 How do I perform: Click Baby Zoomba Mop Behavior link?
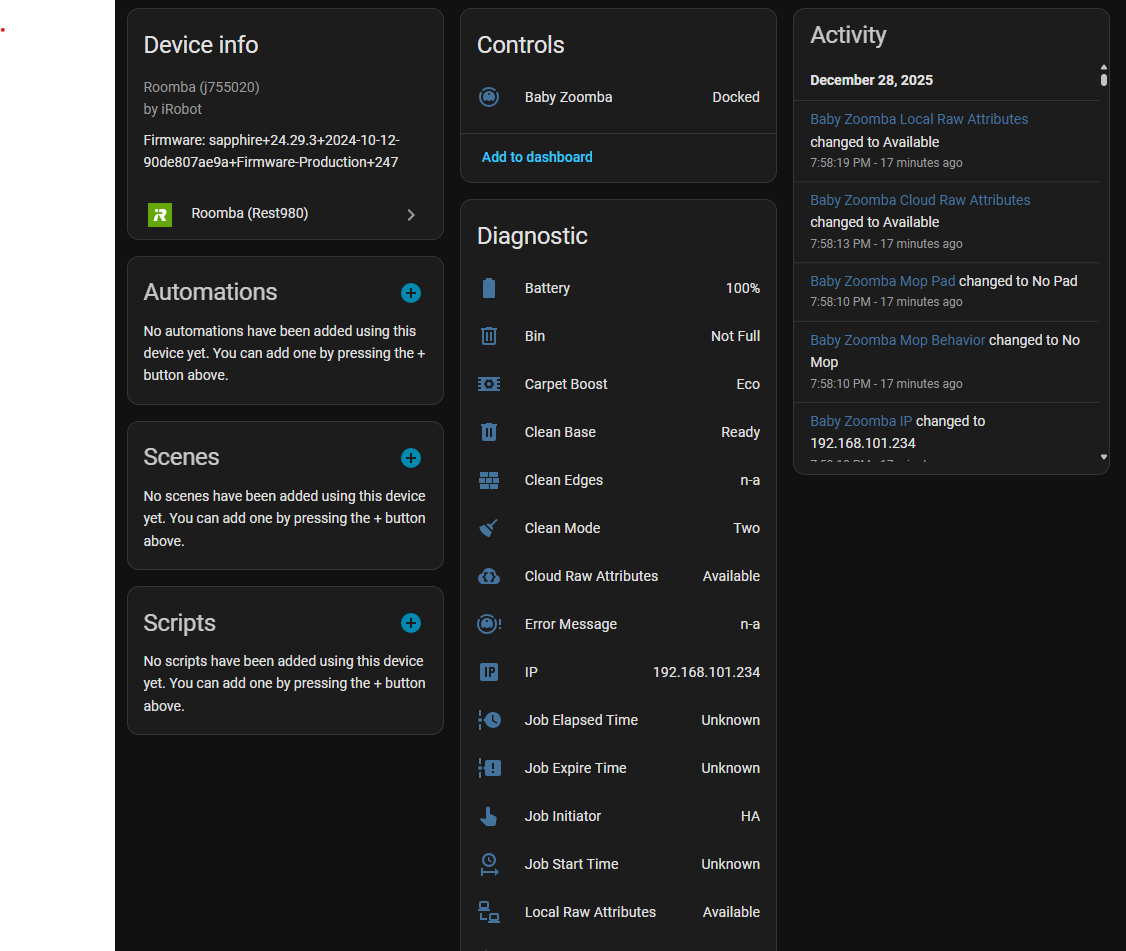click(898, 340)
